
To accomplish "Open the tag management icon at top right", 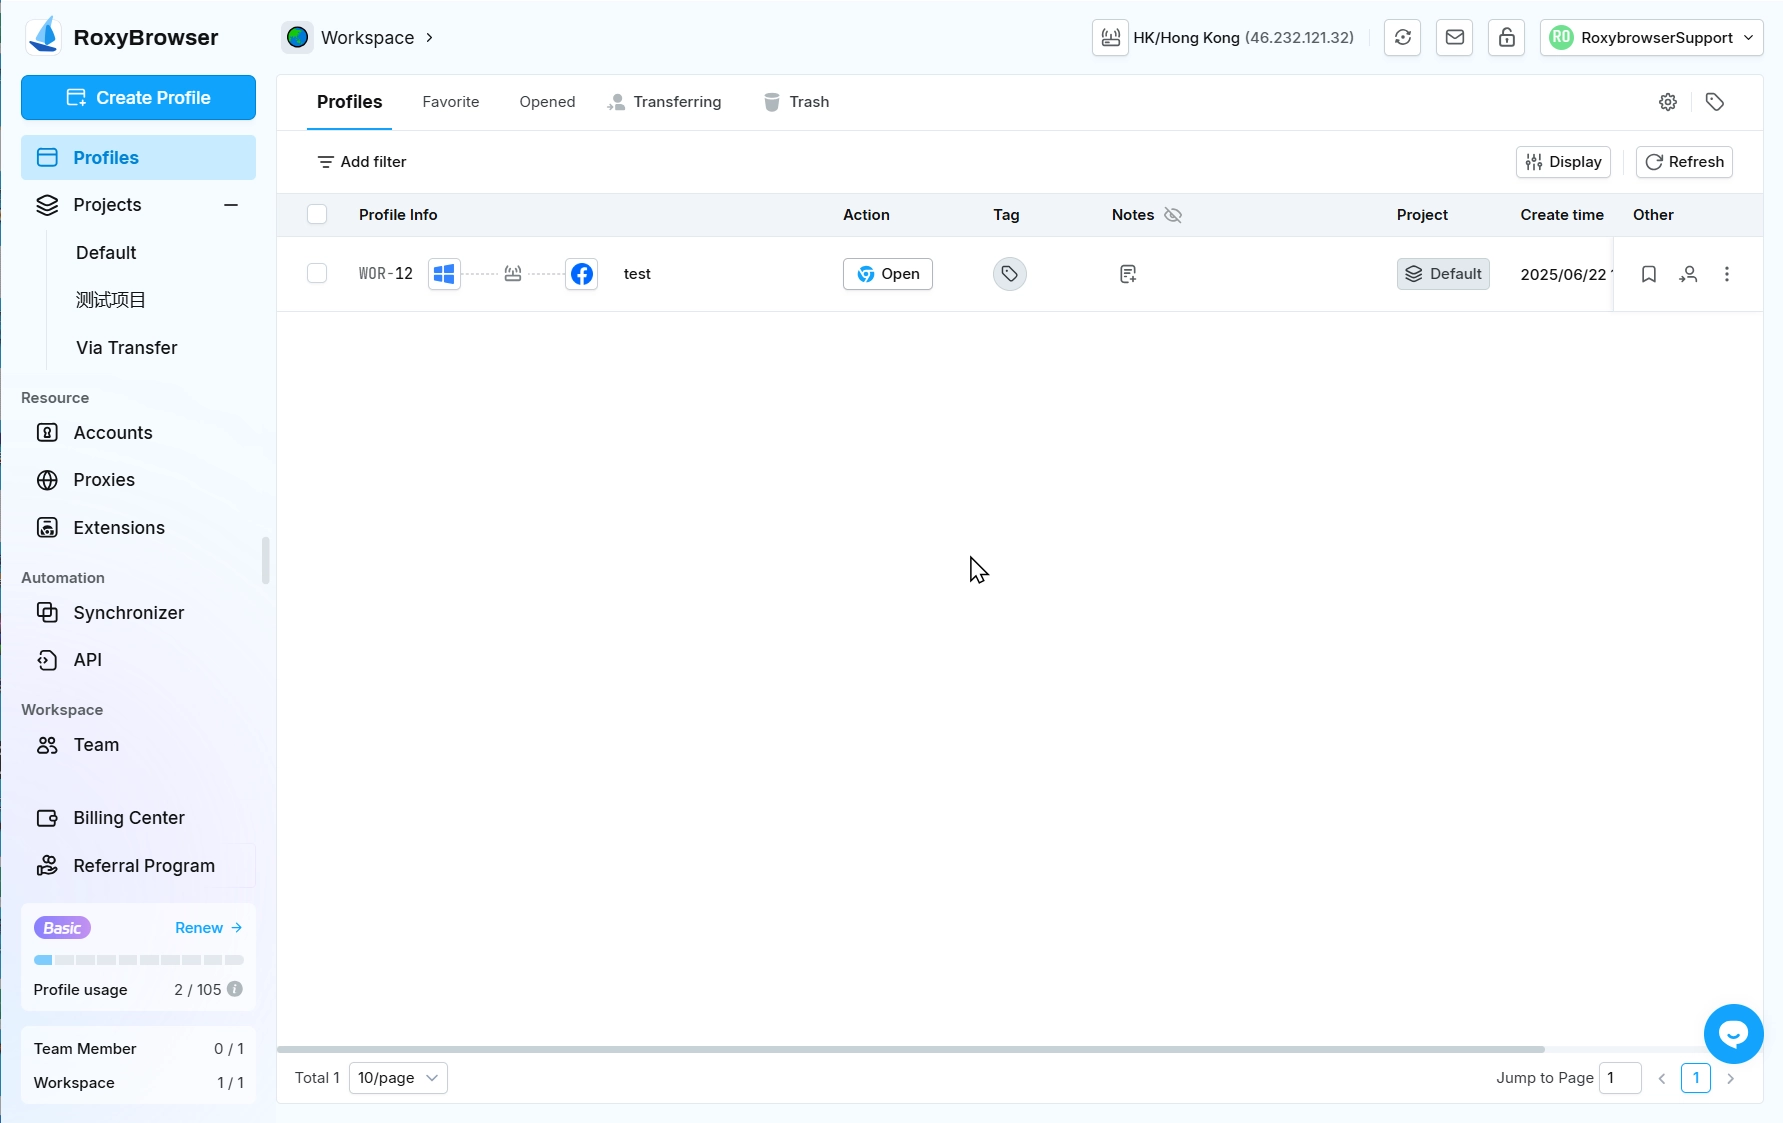I will (x=1715, y=102).
